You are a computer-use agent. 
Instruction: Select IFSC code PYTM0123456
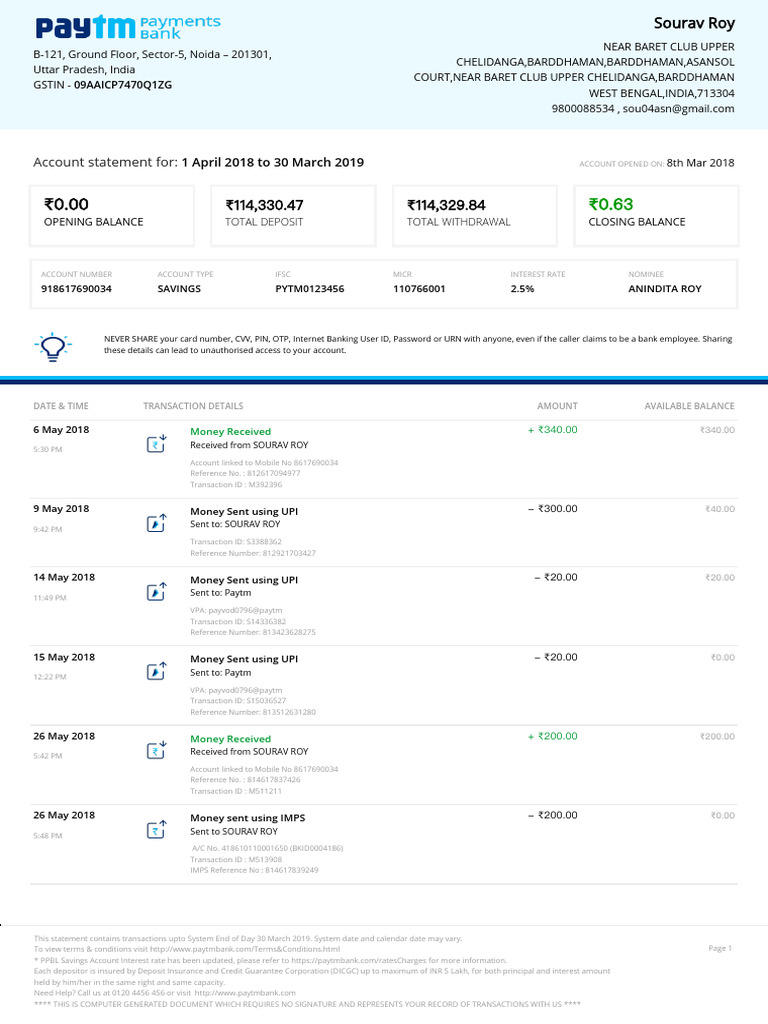(x=310, y=289)
